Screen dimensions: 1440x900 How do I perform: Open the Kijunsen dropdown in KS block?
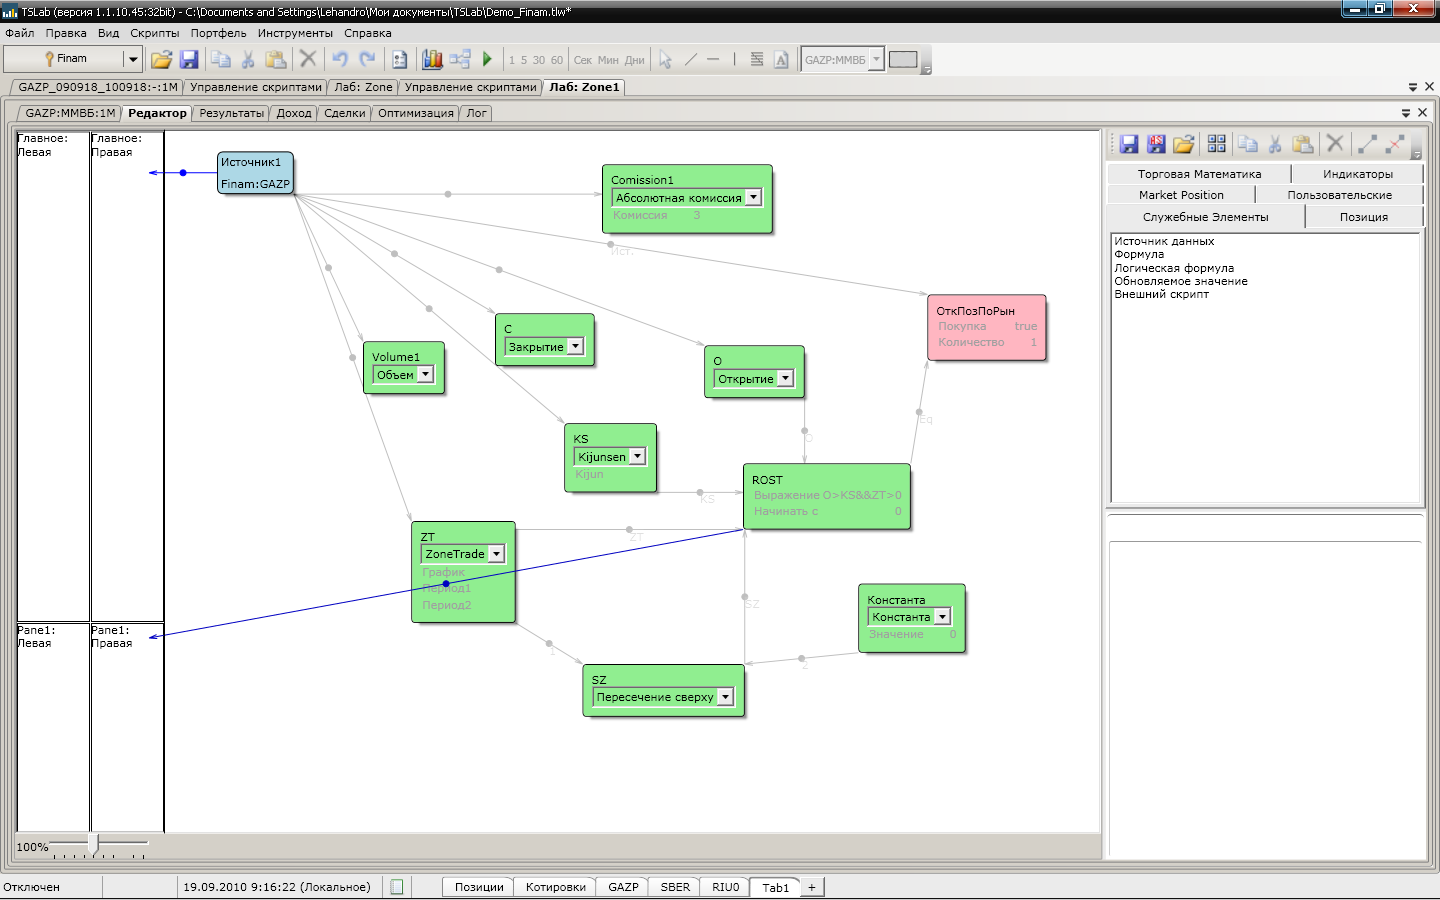click(637, 456)
